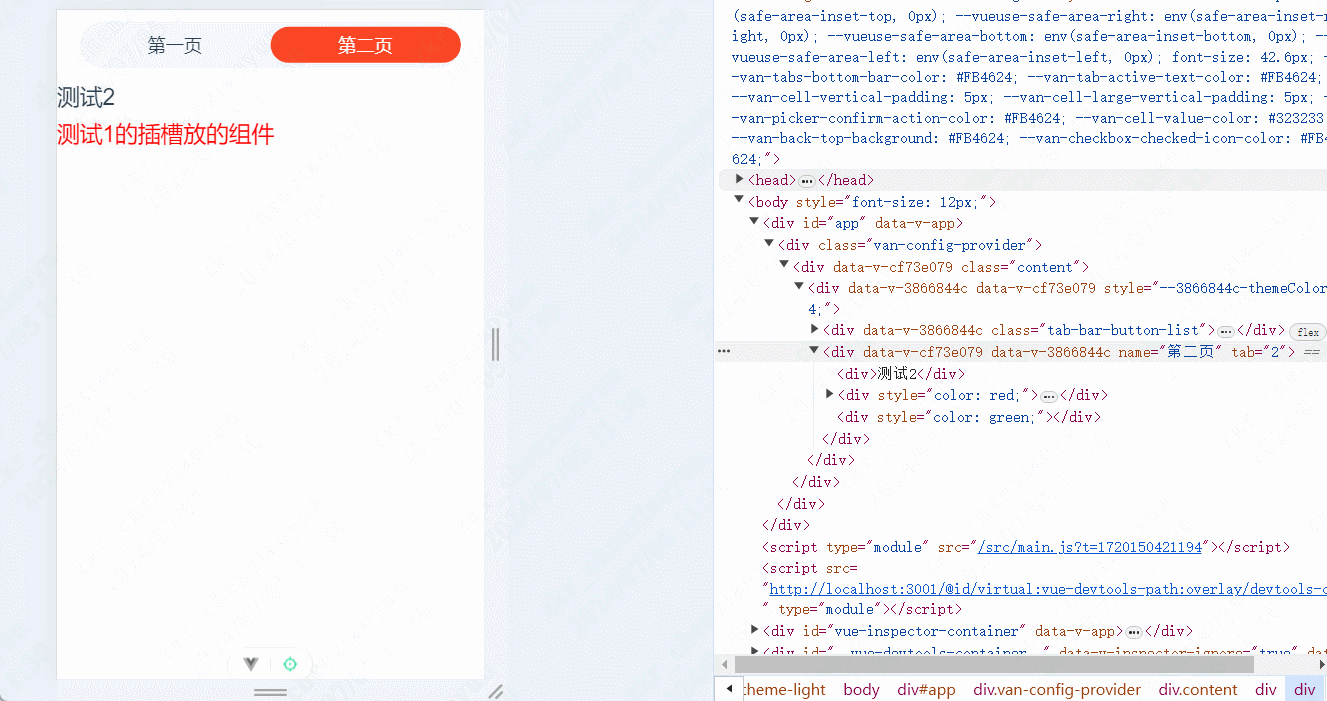Expand the color: red div node
This screenshot has width=1327, height=701.
pyautogui.click(x=830, y=395)
